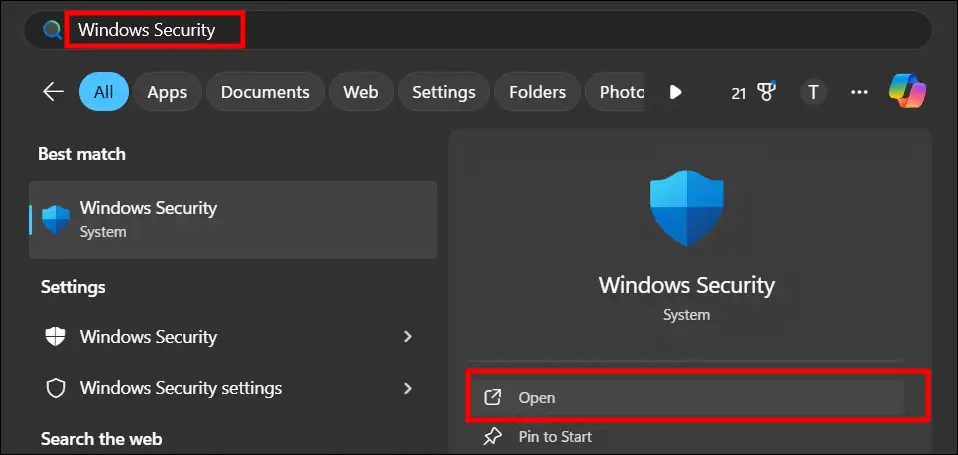This screenshot has height=455, width=958.
Task: Click the filled shield icon under Settings
Action: [x=56, y=337]
